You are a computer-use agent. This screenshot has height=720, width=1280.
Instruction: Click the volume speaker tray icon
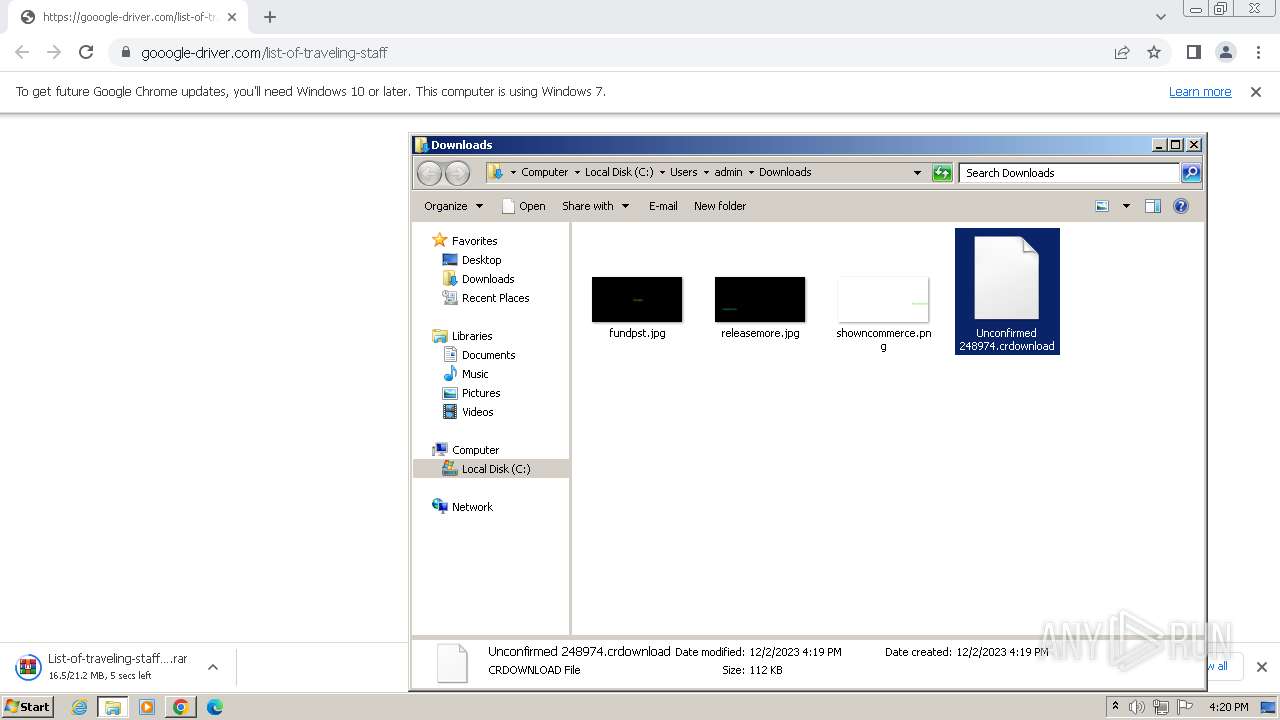click(1137, 707)
